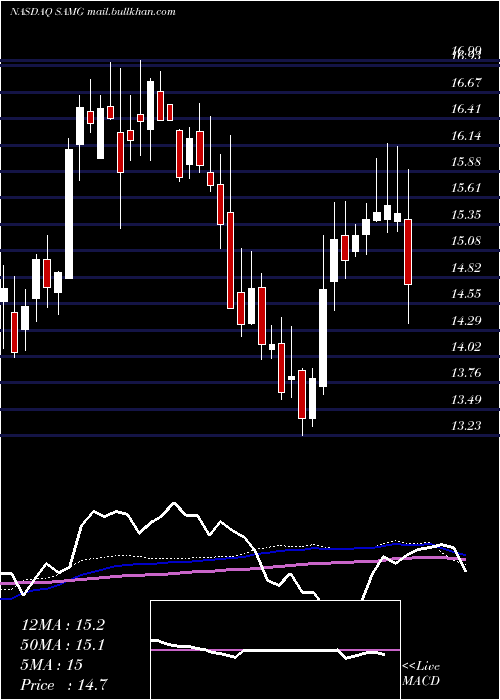Click the 13.76 price level label
The width and height of the screenshot is (500, 700).
coord(466,373)
